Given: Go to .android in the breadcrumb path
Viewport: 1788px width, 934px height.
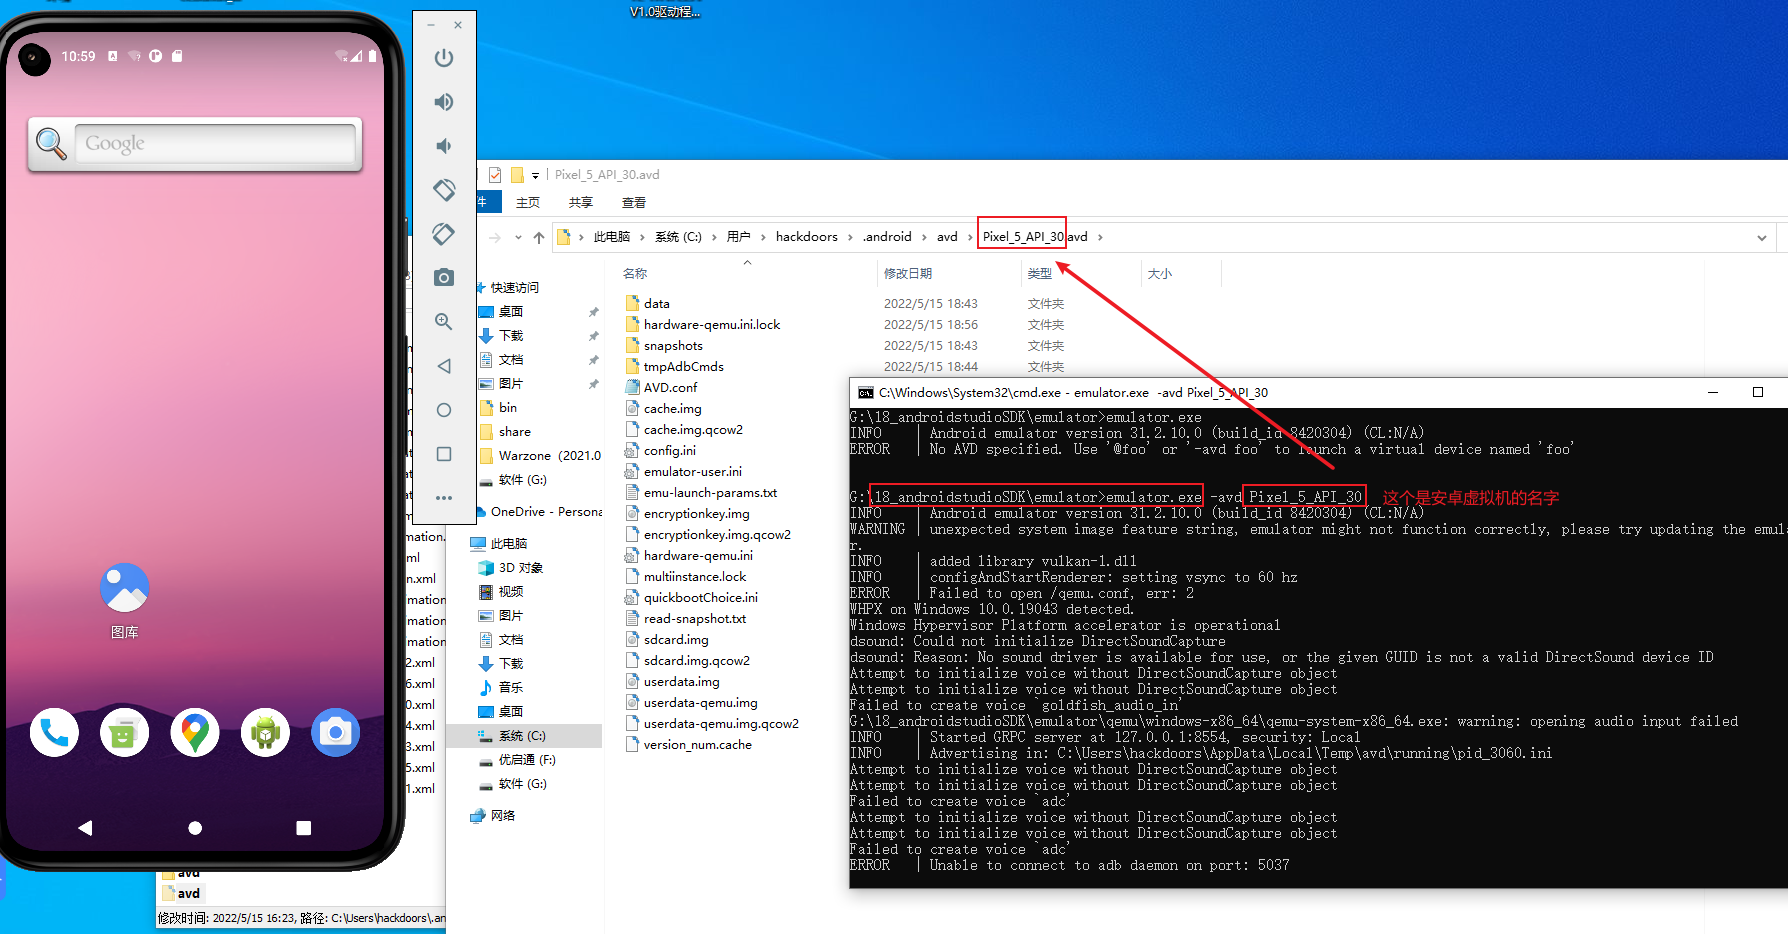Looking at the screenshot, I should coord(888,237).
